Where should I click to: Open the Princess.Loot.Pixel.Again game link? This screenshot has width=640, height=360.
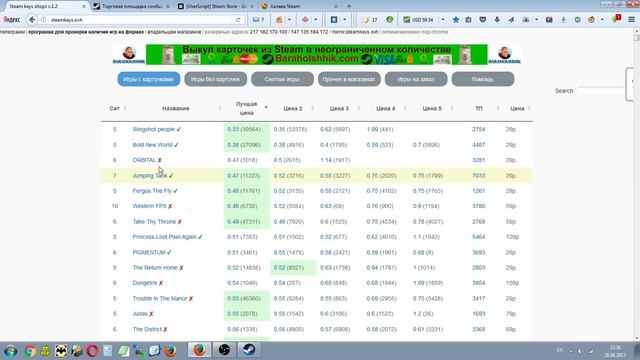pyautogui.click(x=164, y=237)
